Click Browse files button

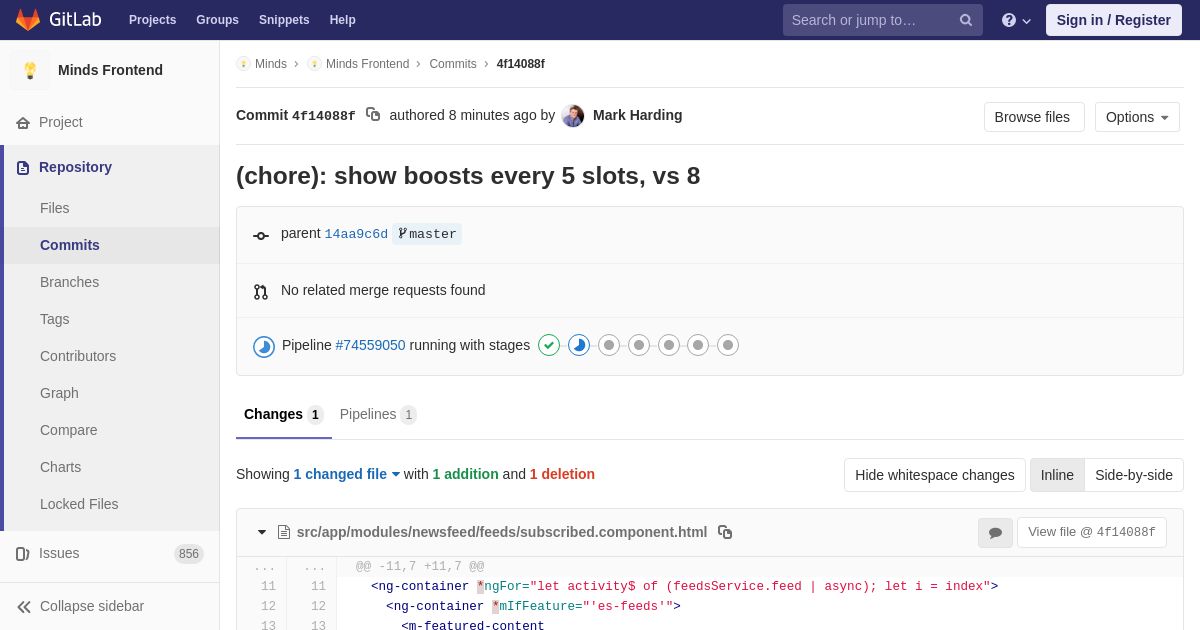[x=1032, y=117]
